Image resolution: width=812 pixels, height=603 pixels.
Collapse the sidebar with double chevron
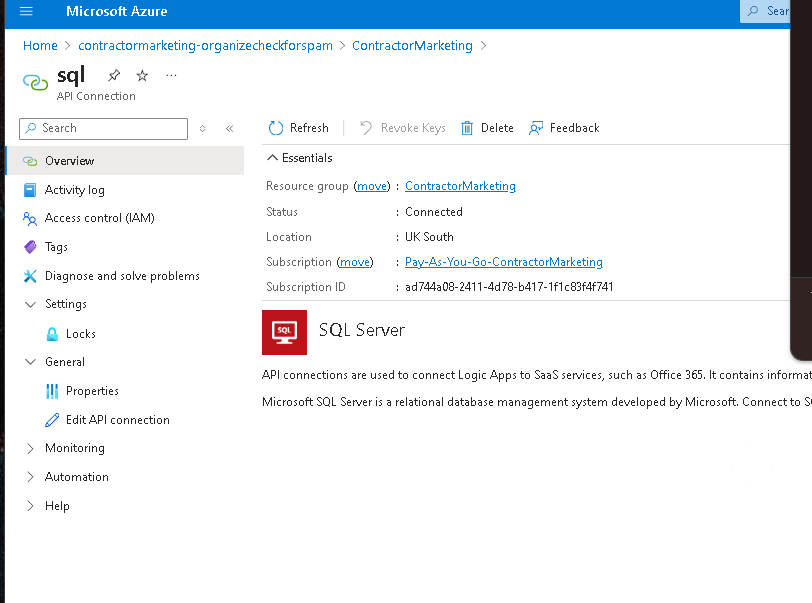(x=229, y=128)
